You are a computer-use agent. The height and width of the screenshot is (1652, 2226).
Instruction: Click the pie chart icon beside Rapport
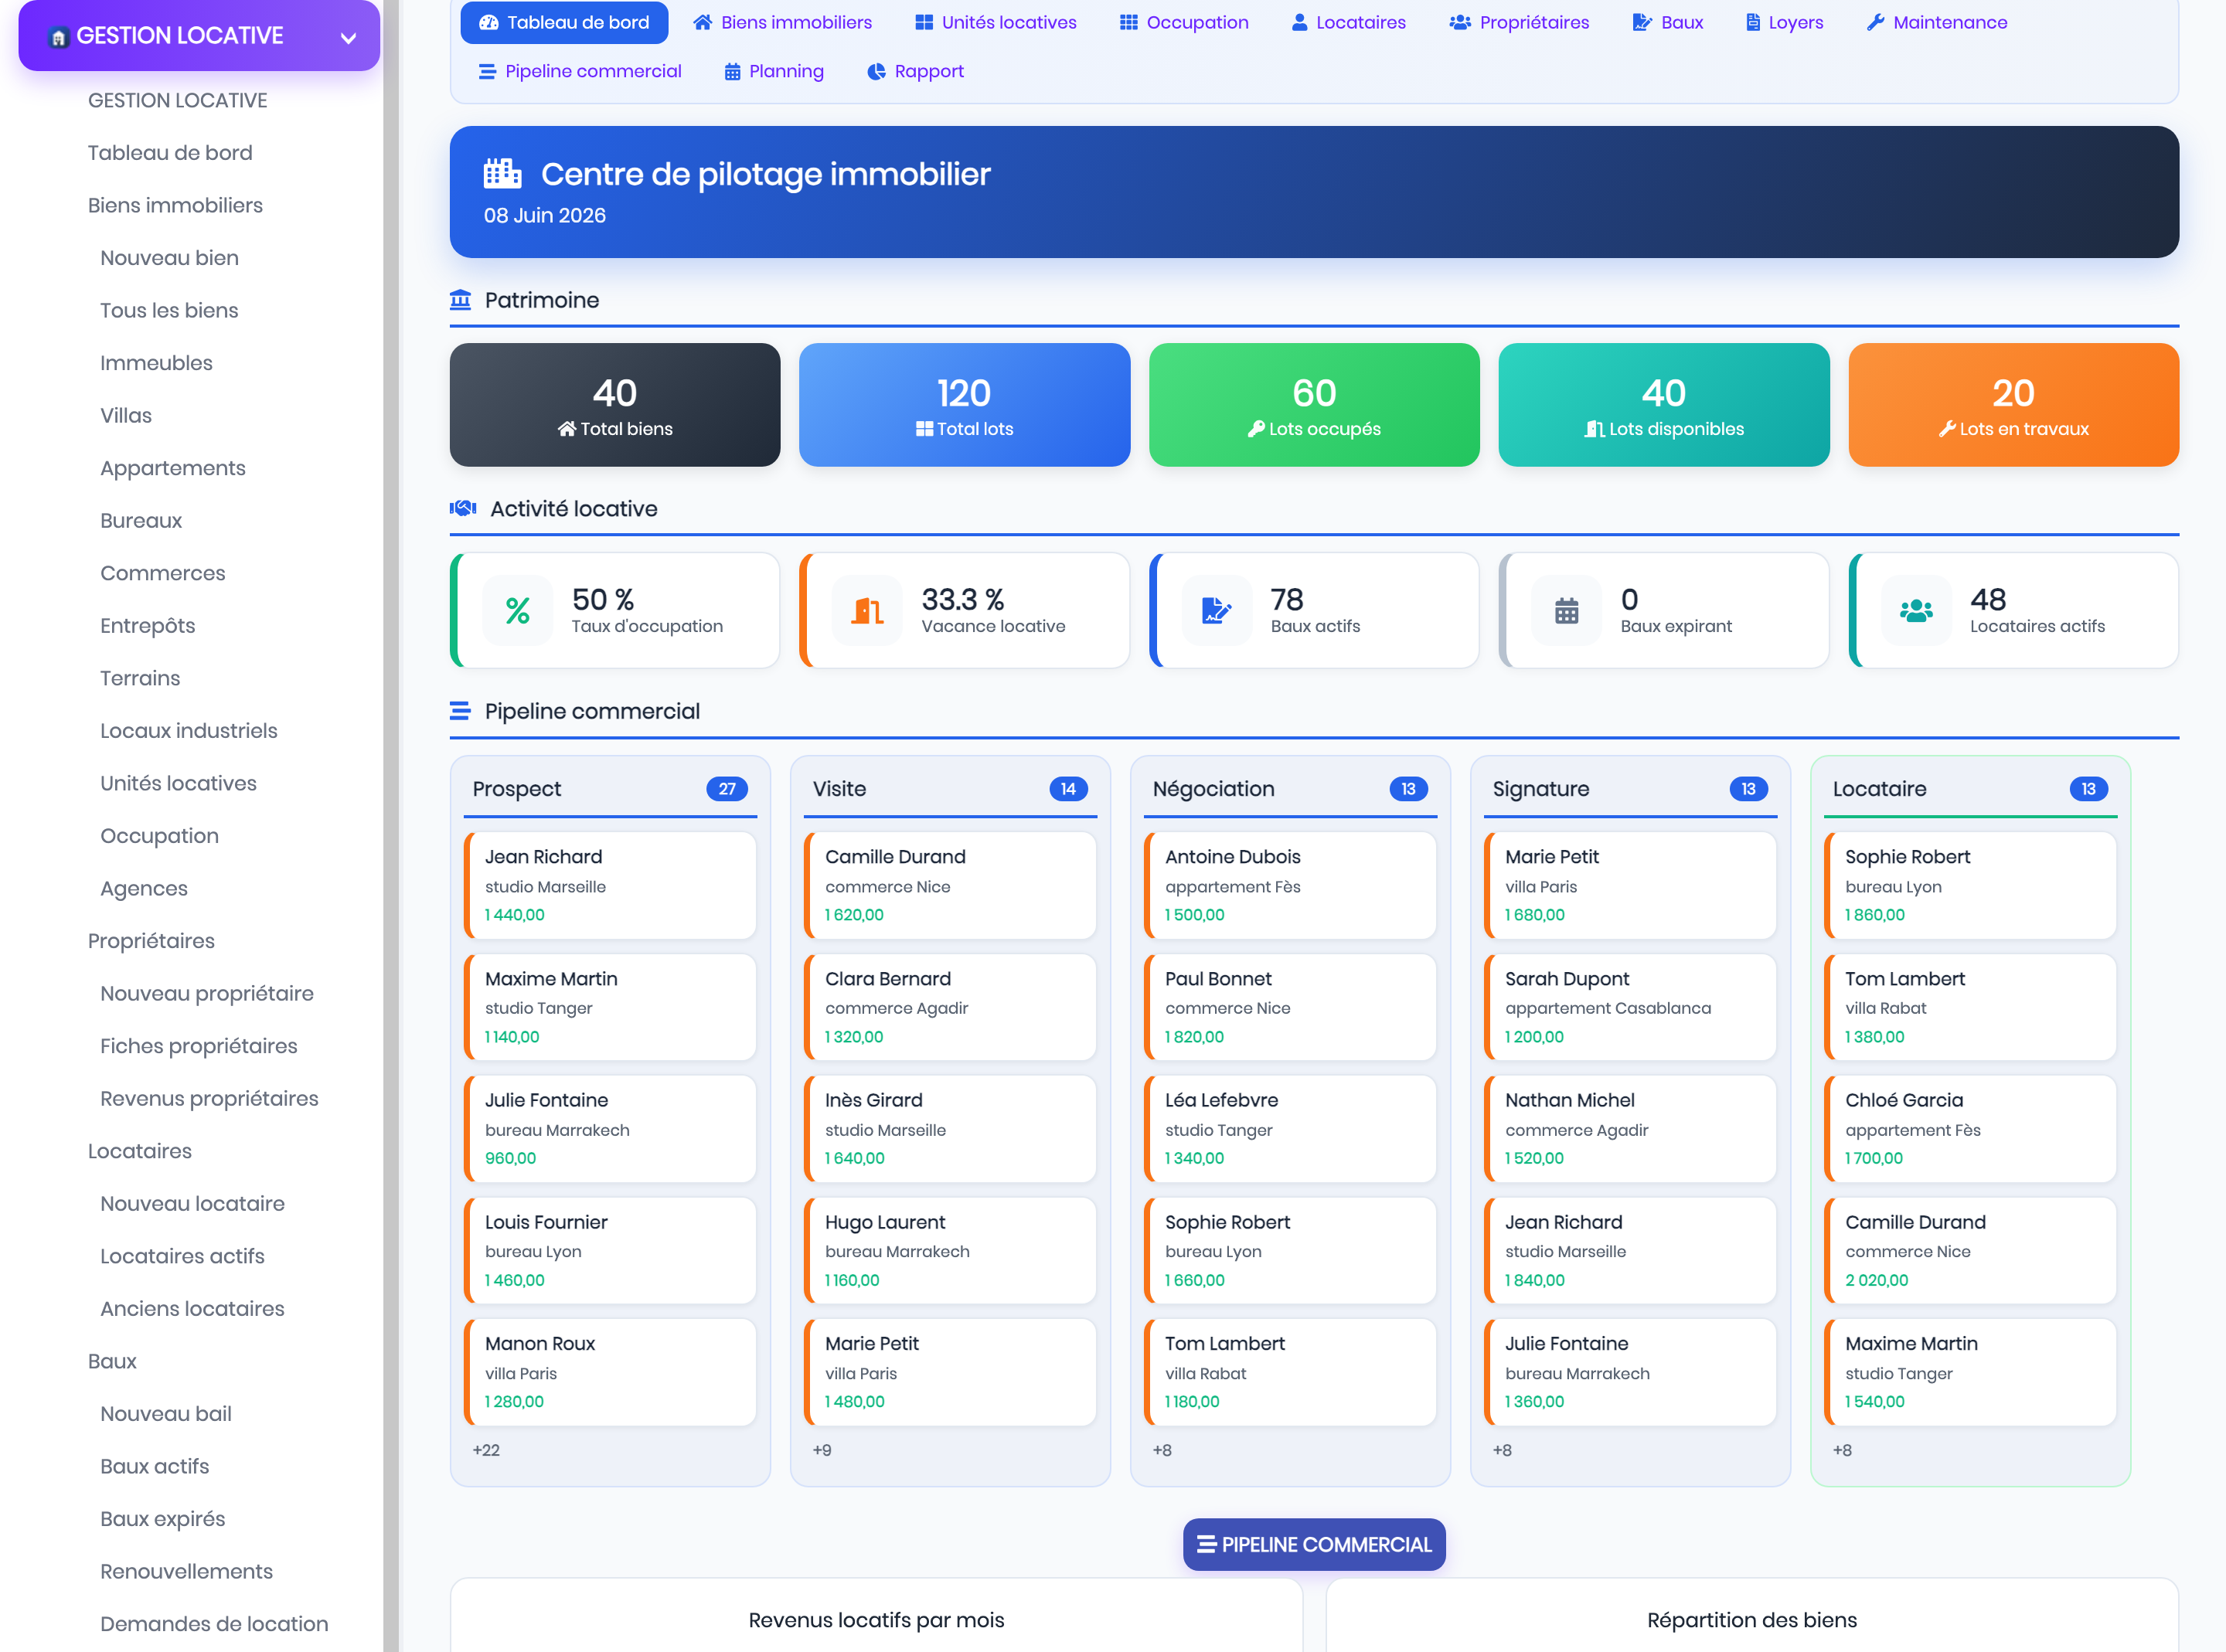click(876, 72)
